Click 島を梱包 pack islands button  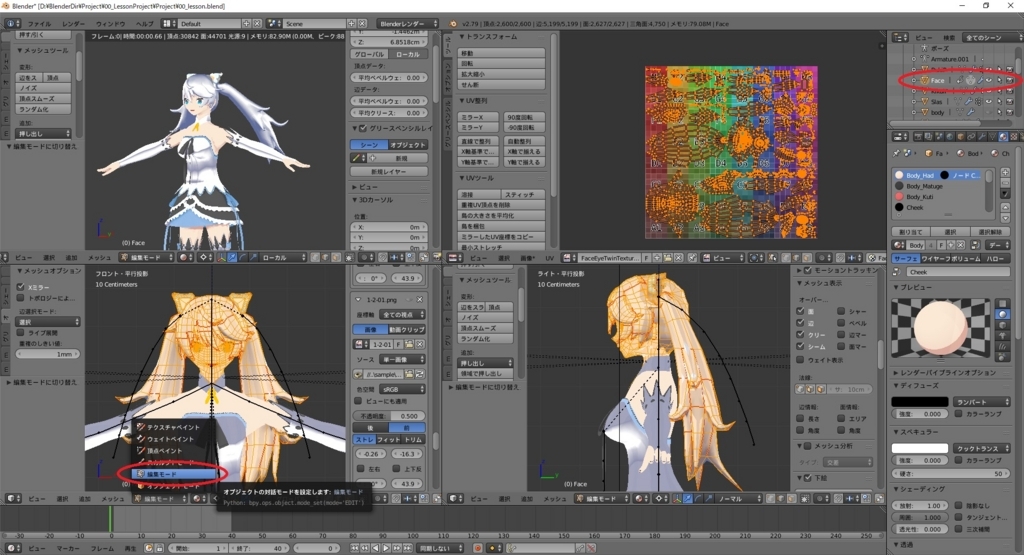coord(501,226)
